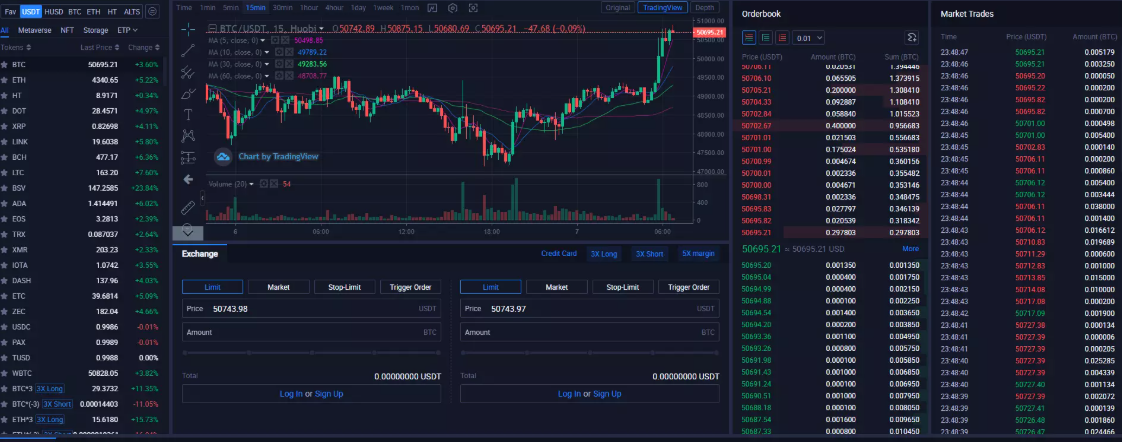This screenshot has width=1122, height=442.
Task: Click the sell panel amount percentage slider
Action: point(590,353)
